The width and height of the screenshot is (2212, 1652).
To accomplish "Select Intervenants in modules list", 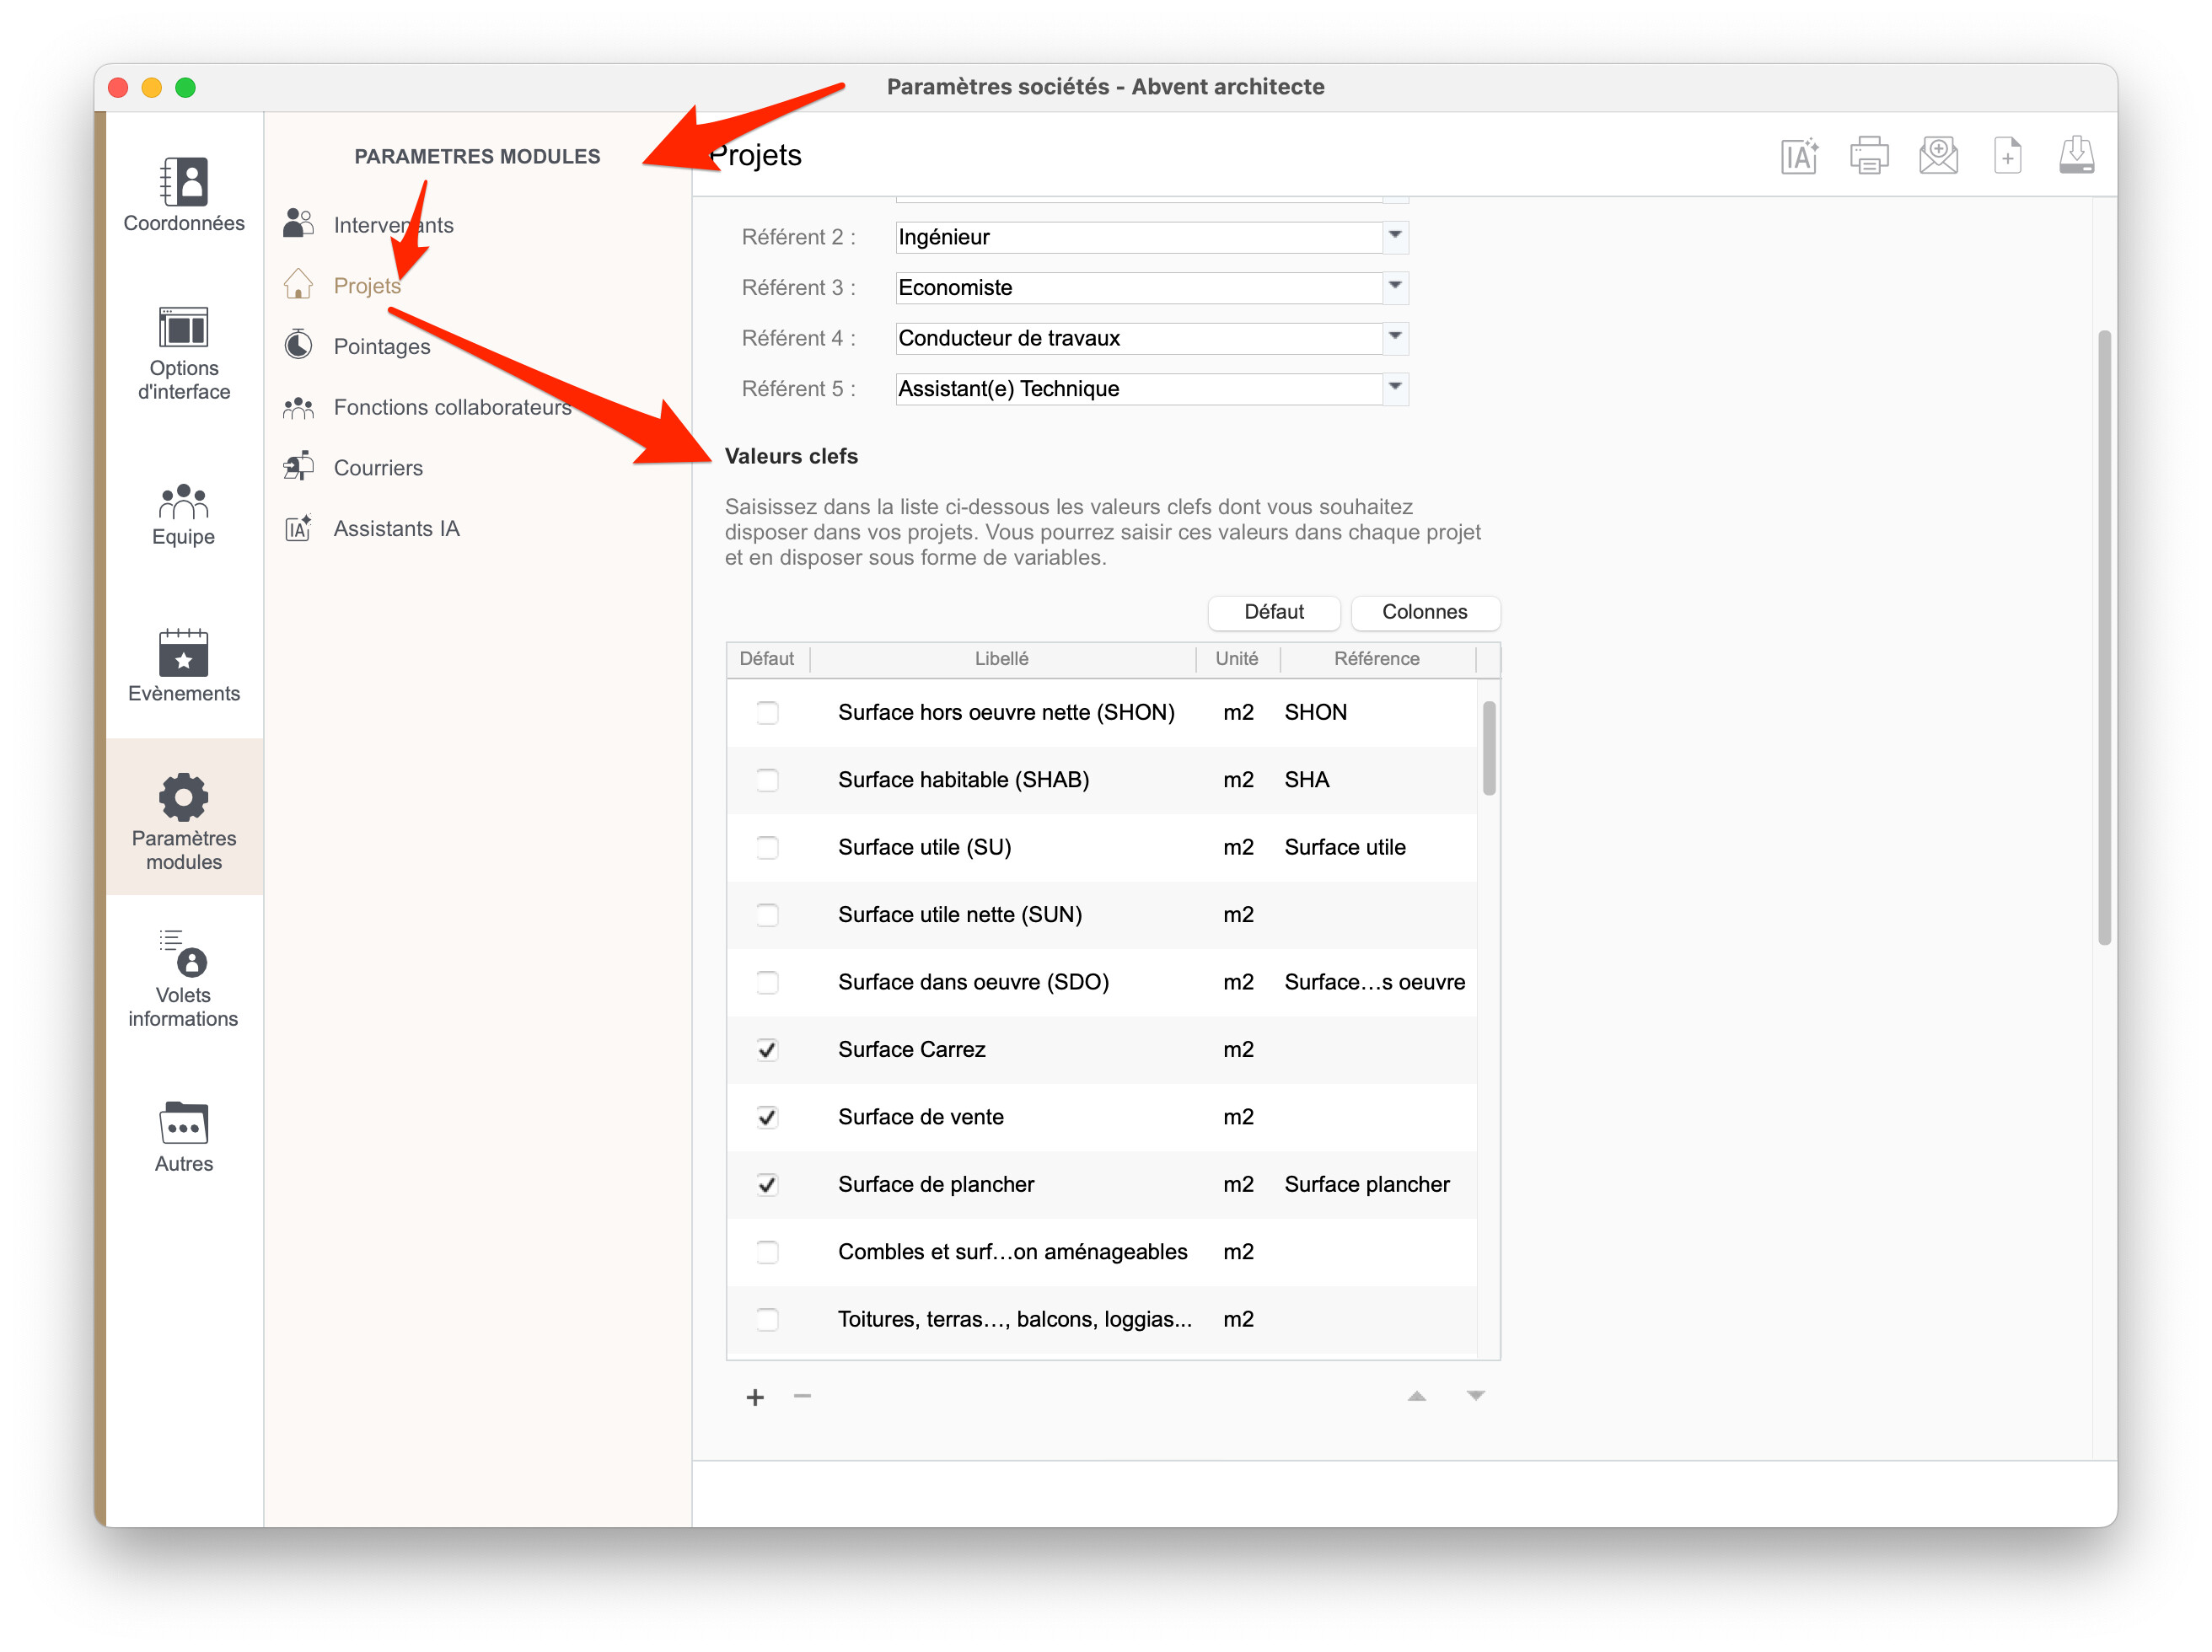I will 393,225.
